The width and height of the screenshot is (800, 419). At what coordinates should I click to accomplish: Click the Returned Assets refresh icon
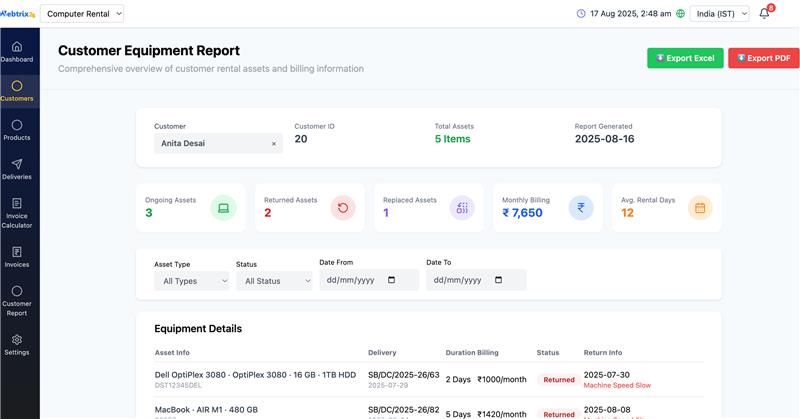coord(342,208)
